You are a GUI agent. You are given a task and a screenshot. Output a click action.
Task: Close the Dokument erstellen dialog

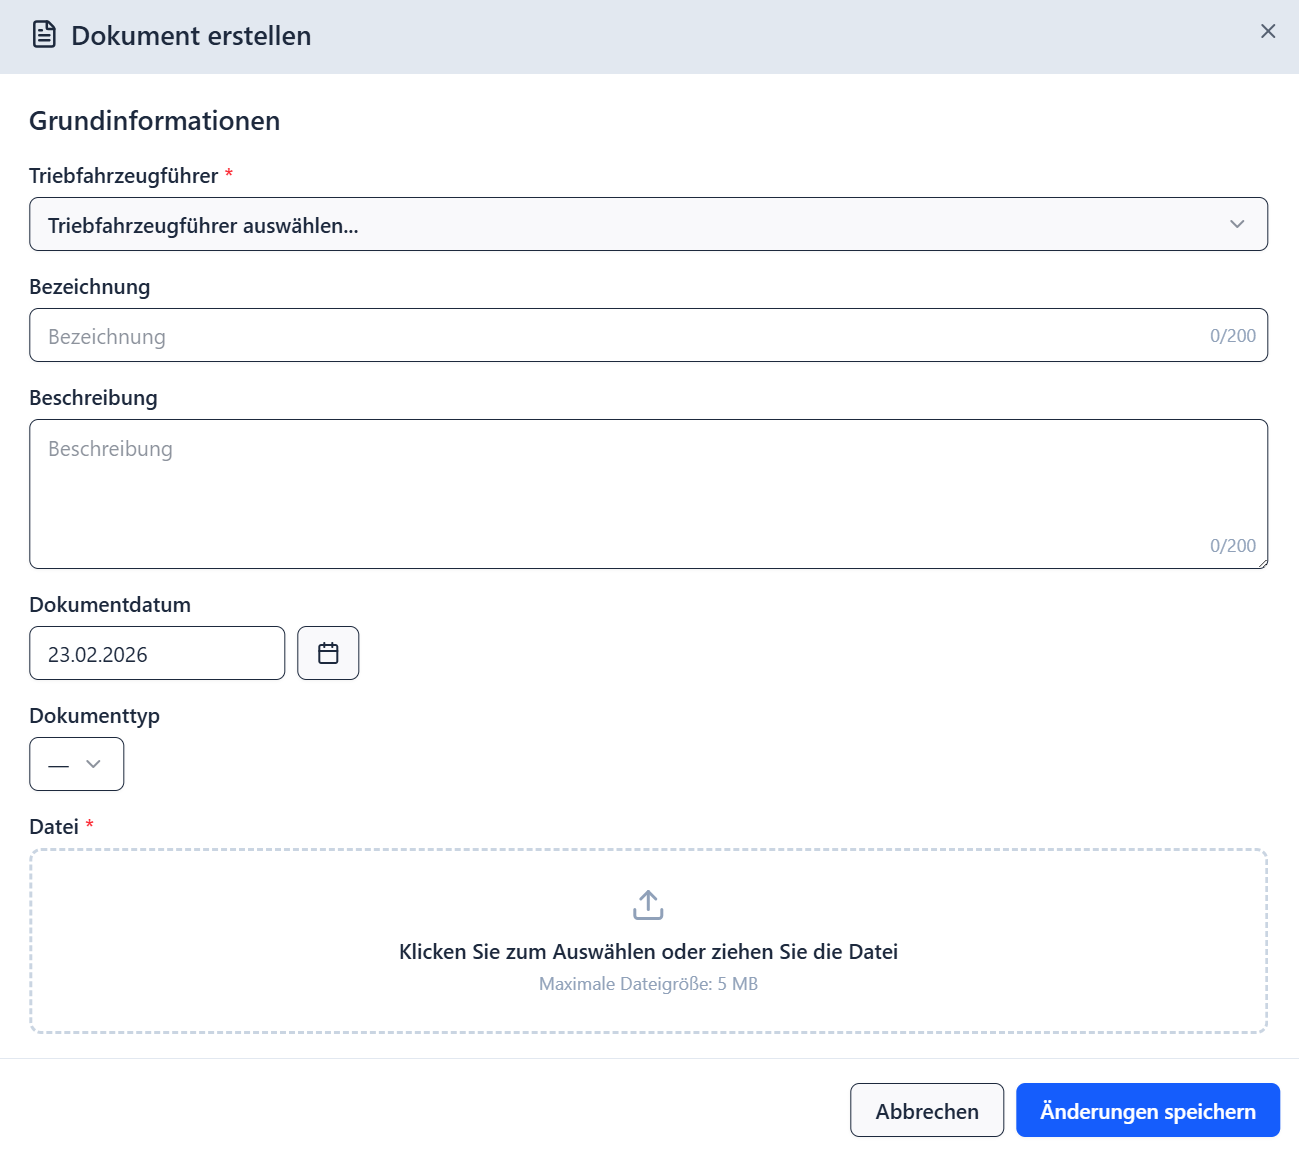pyautogui.click(x=1267, y=32)
